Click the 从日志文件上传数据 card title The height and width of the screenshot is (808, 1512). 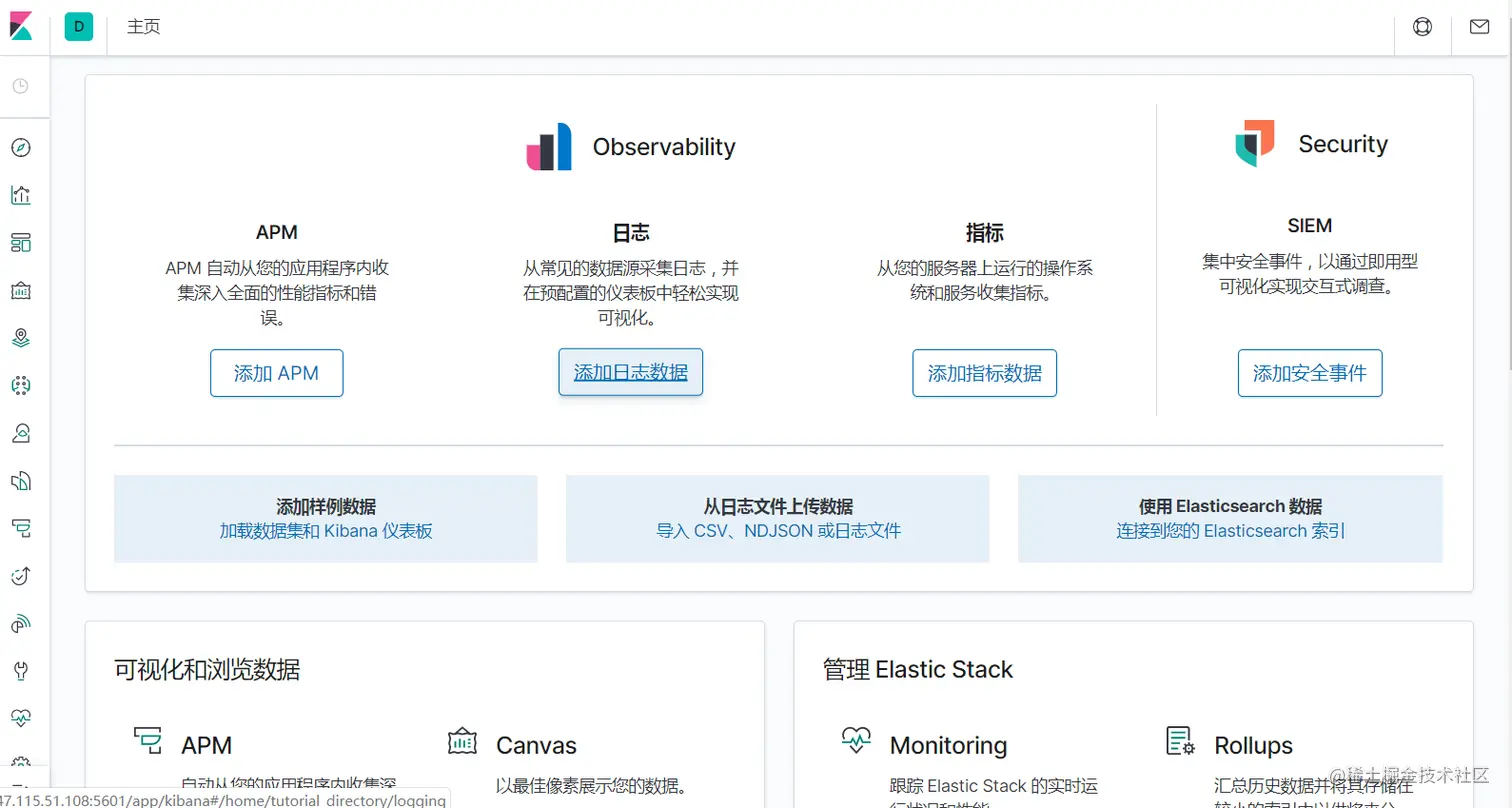[778, 506]
